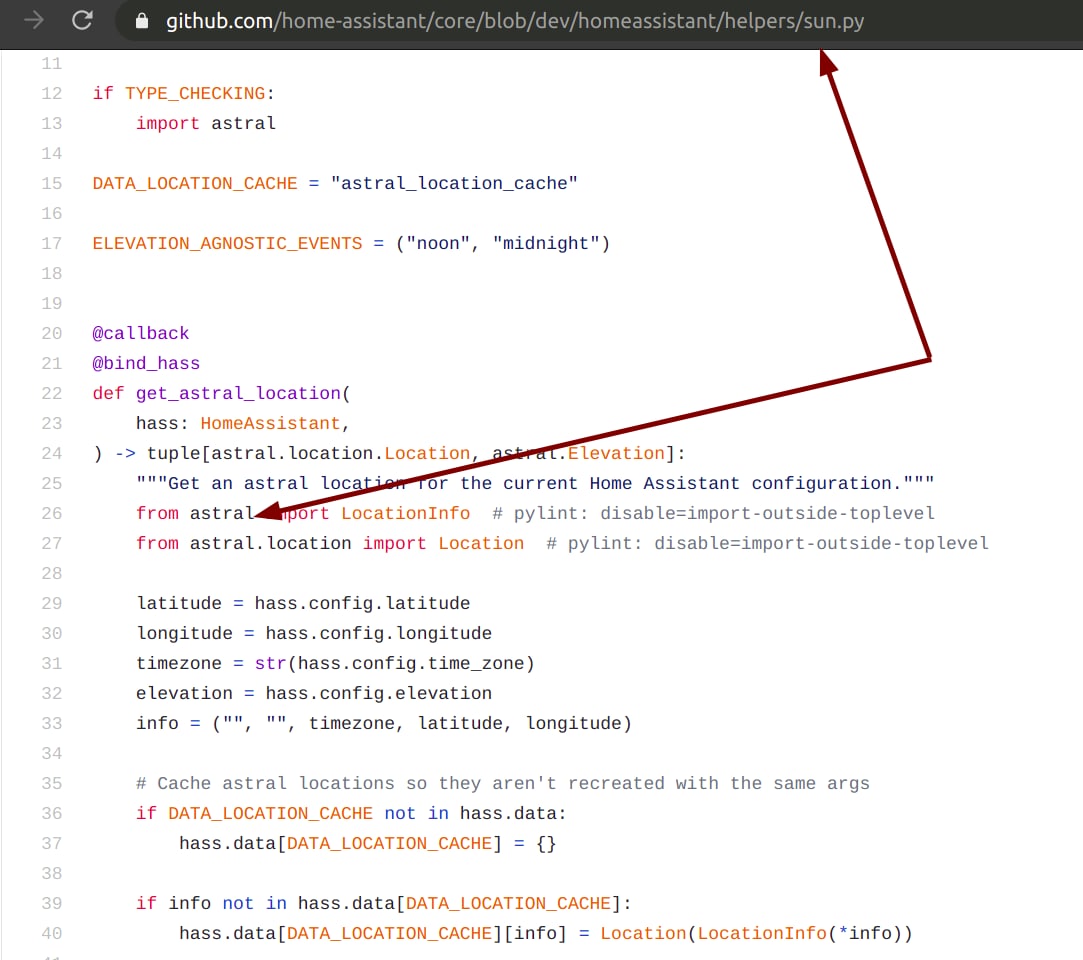Click the padlock site security icon
Image resolution: width=1083 pixels, height=960 pixels.
pyautogui.click(x=142, y=21)
